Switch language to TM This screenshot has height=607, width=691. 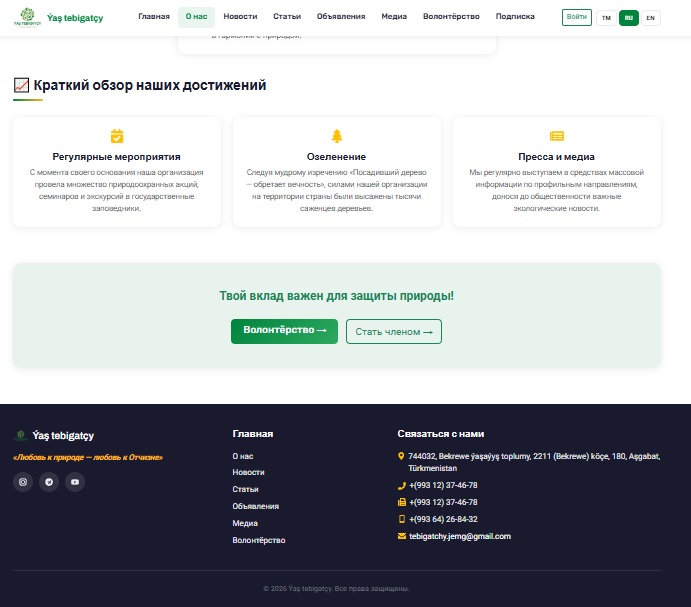pos(606,18)
